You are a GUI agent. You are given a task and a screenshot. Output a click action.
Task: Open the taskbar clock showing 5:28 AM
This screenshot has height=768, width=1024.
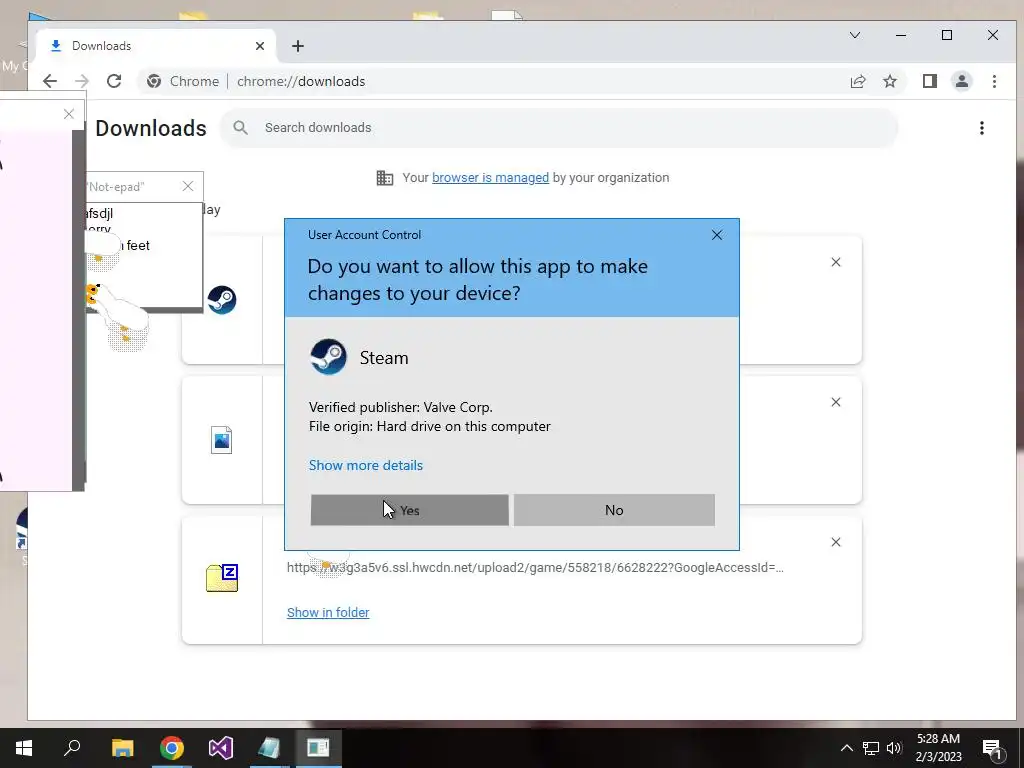coord(938,748)
